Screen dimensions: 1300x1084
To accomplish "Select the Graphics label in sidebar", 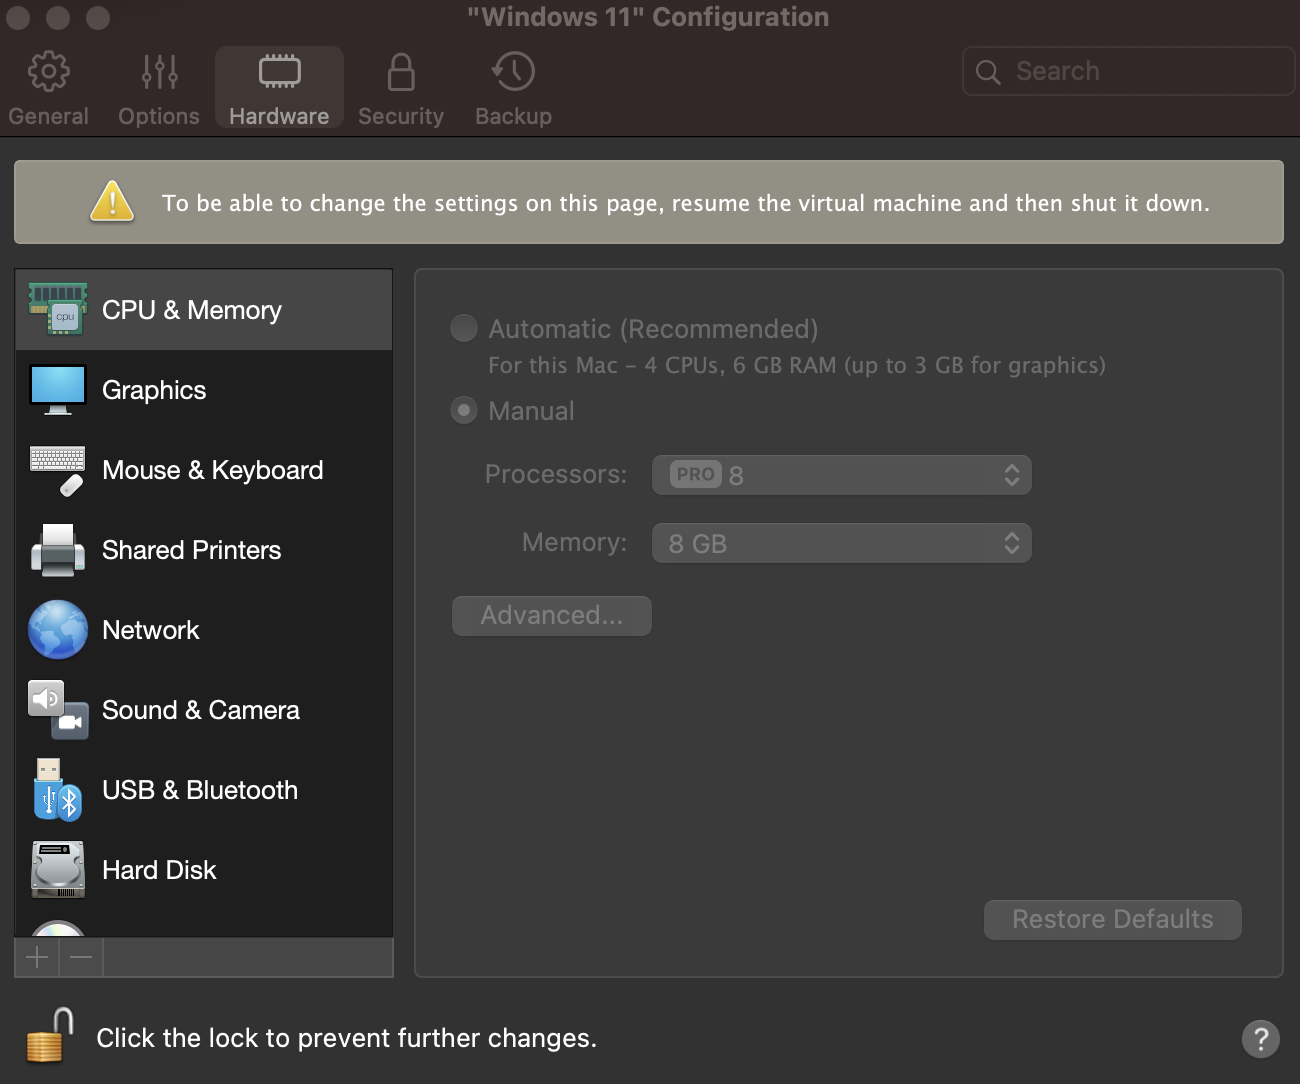I will 154,390.
